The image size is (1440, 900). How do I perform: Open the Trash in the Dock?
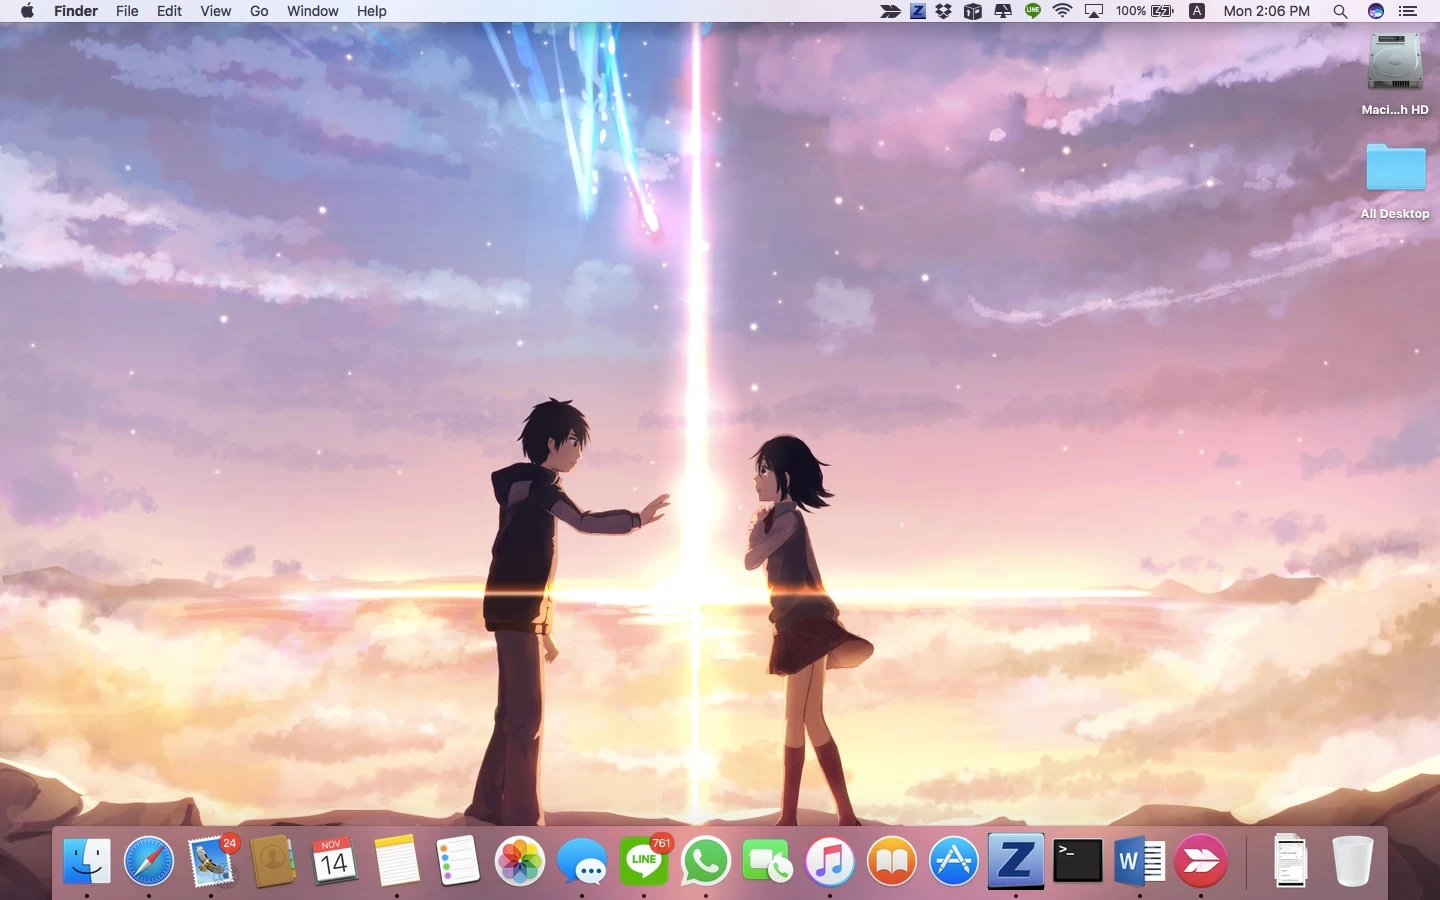point(1353,861)
